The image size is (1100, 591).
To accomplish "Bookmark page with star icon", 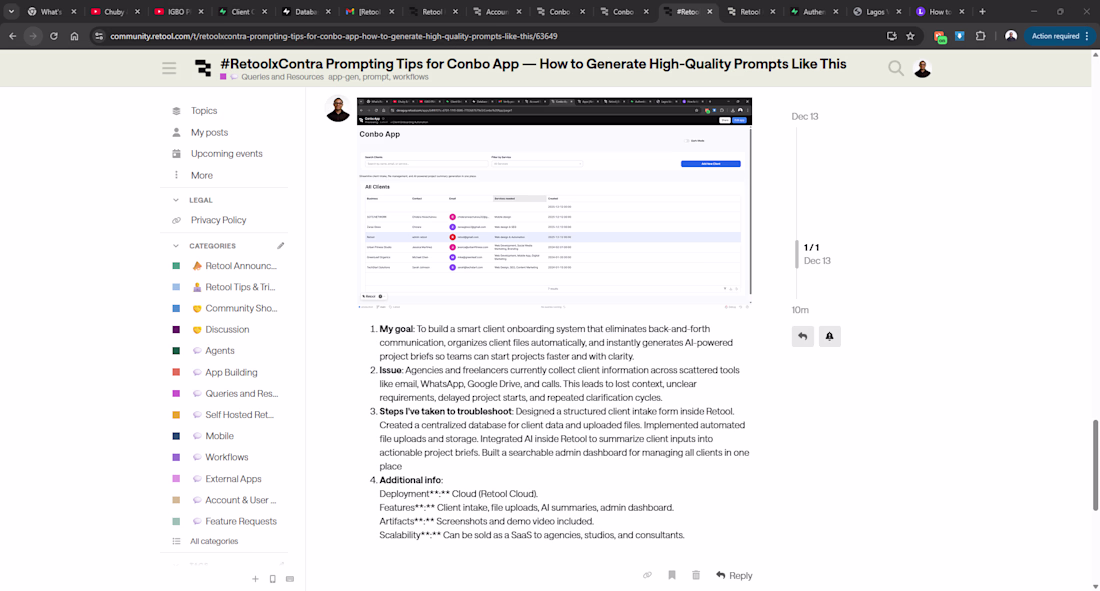I will (x=911, y=36).
